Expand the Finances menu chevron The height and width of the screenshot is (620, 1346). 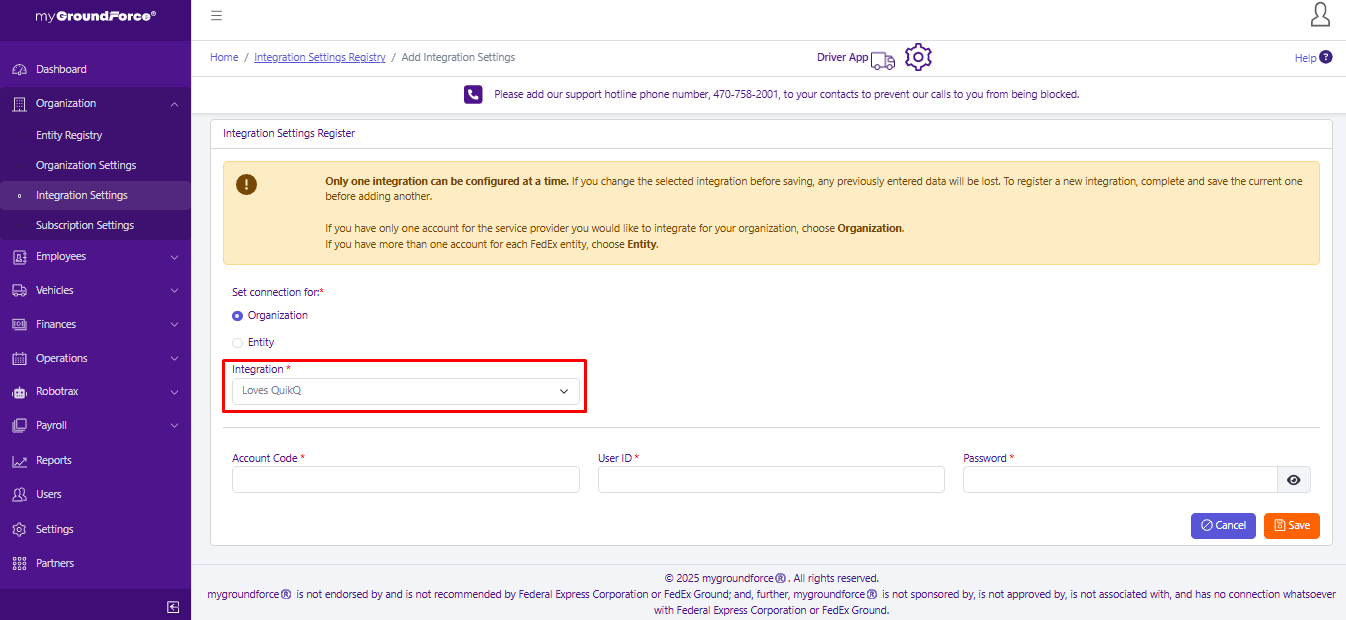tap(175, 325)
